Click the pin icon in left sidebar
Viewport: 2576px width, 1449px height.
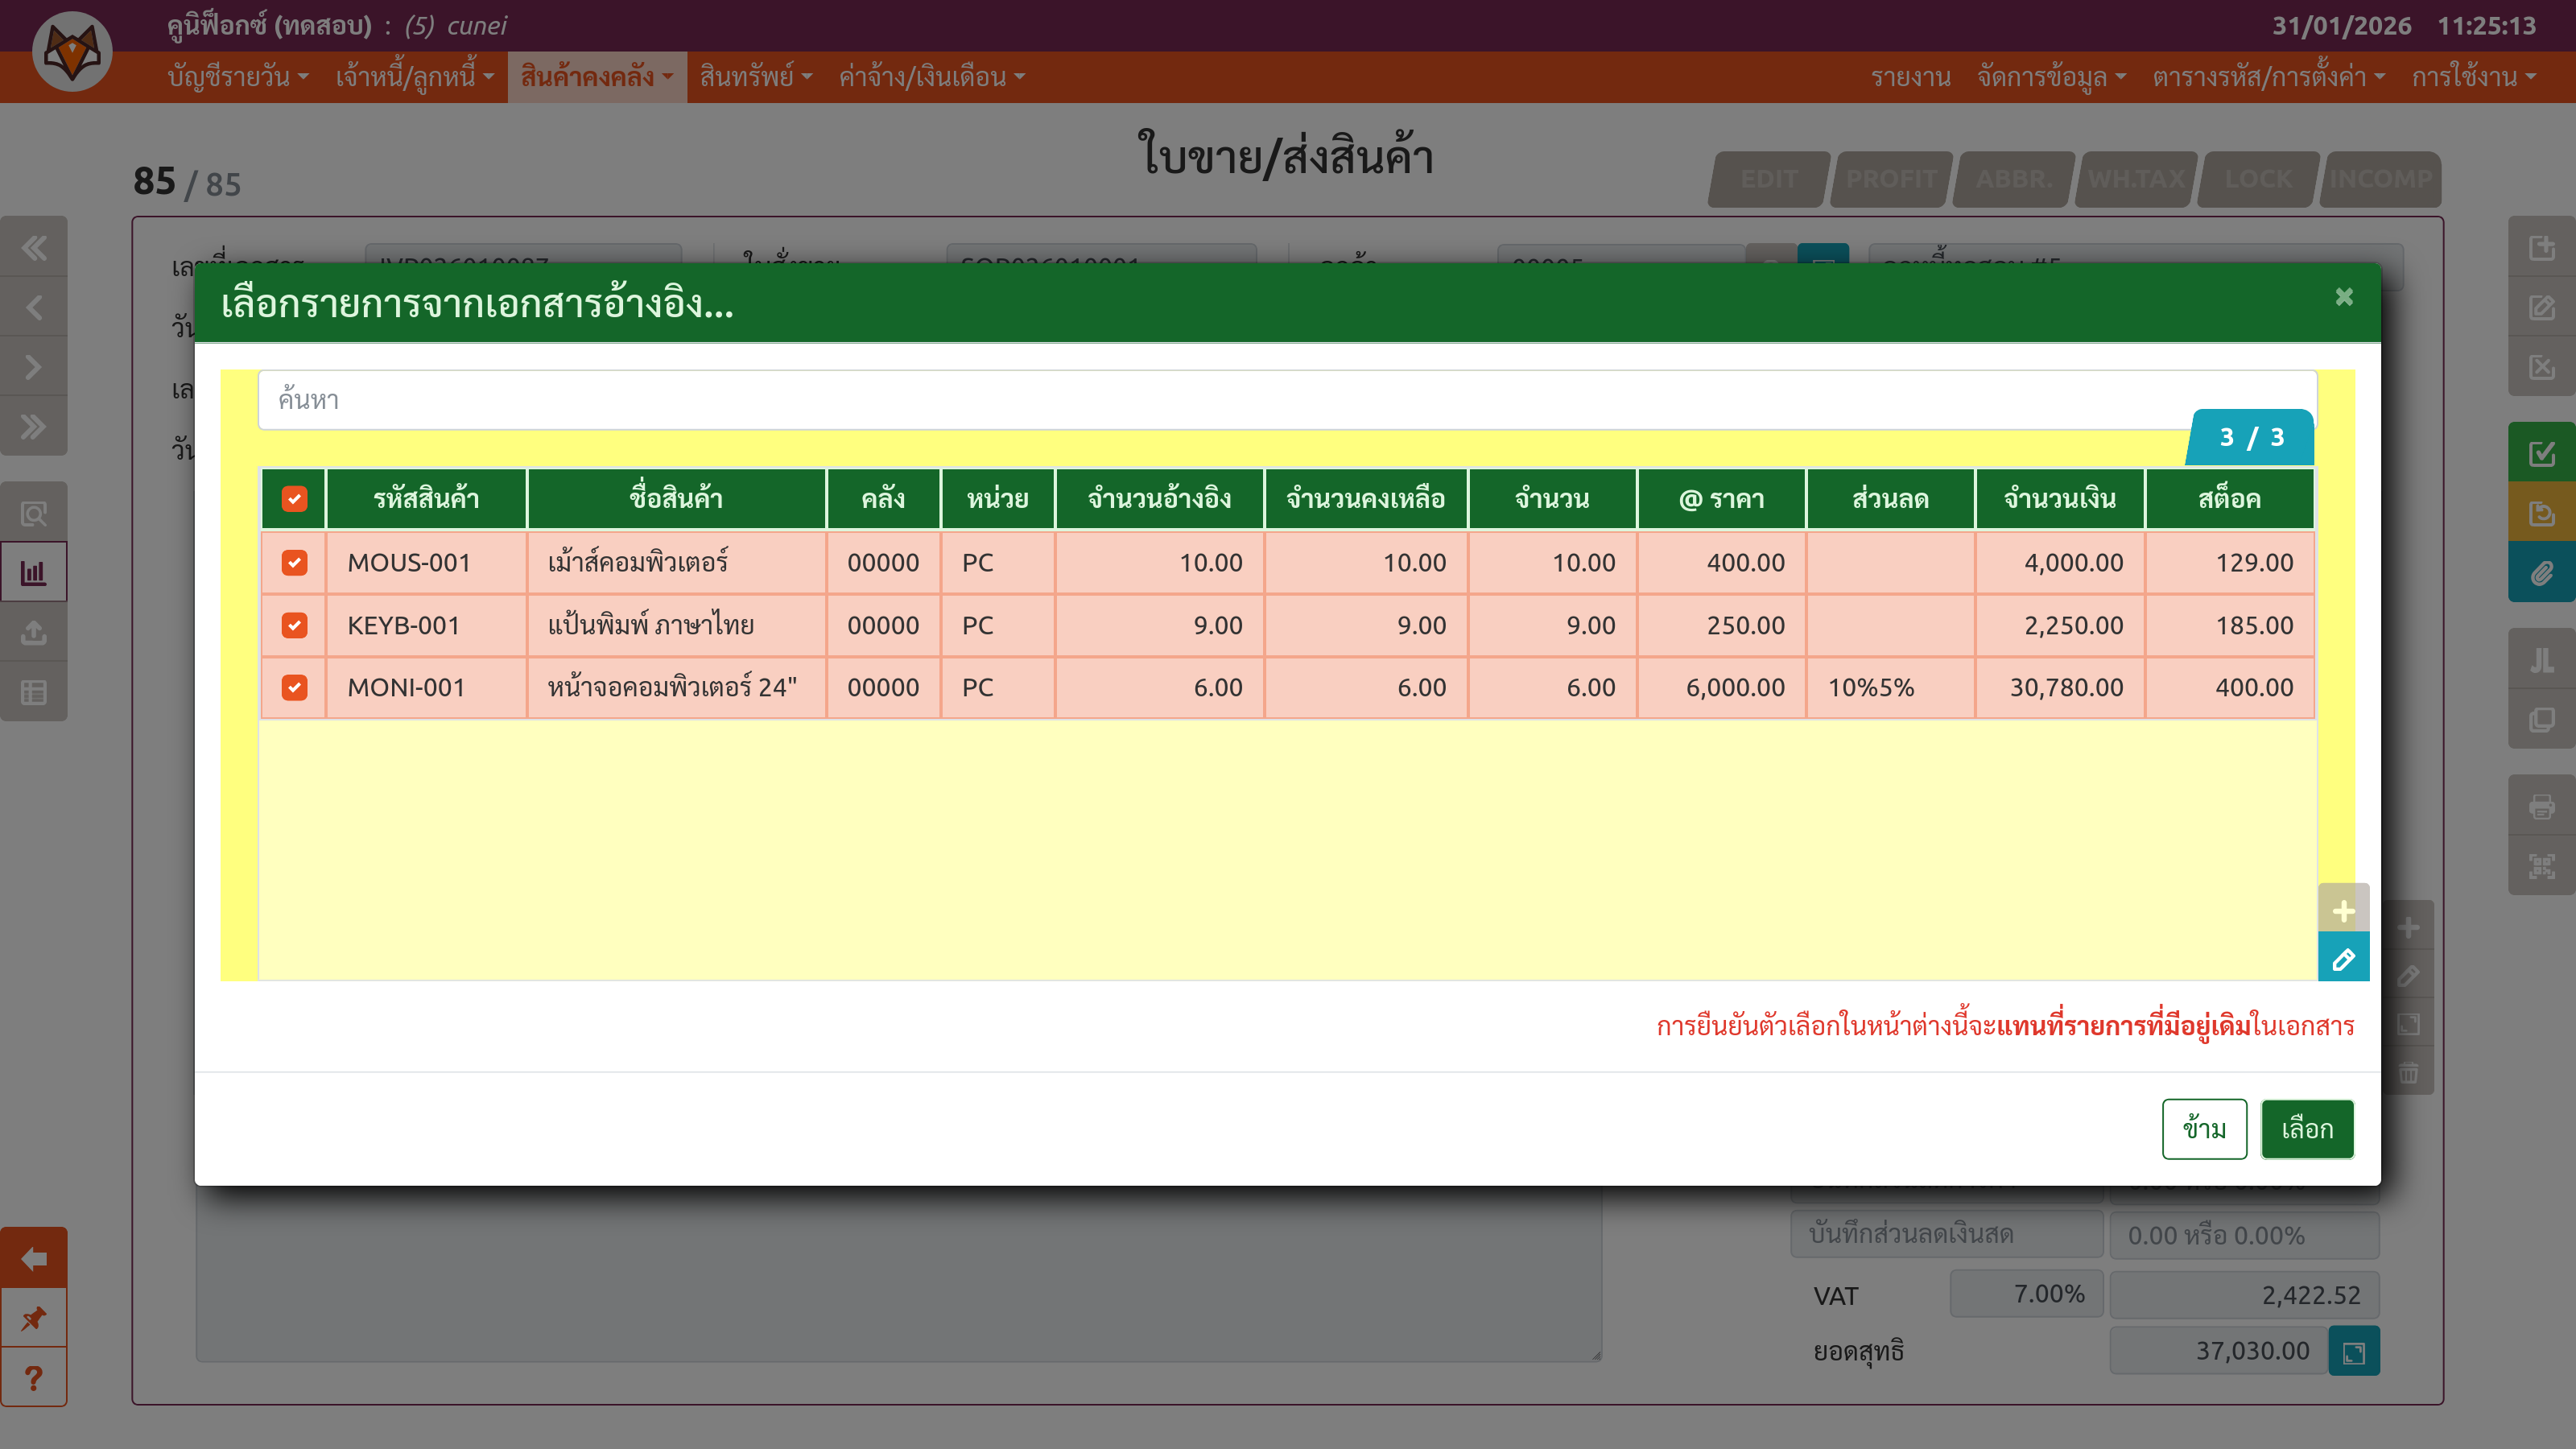coord(33,1318)
